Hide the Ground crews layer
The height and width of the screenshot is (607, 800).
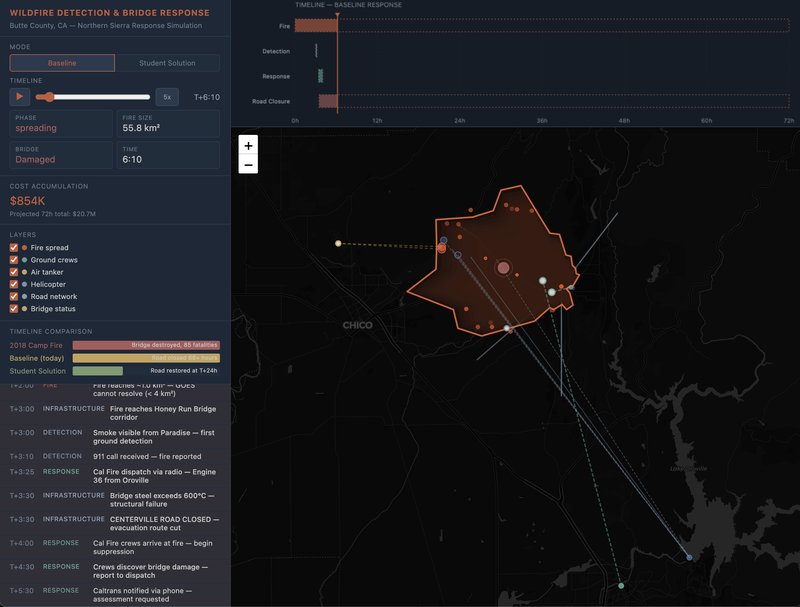click(13, 260)
